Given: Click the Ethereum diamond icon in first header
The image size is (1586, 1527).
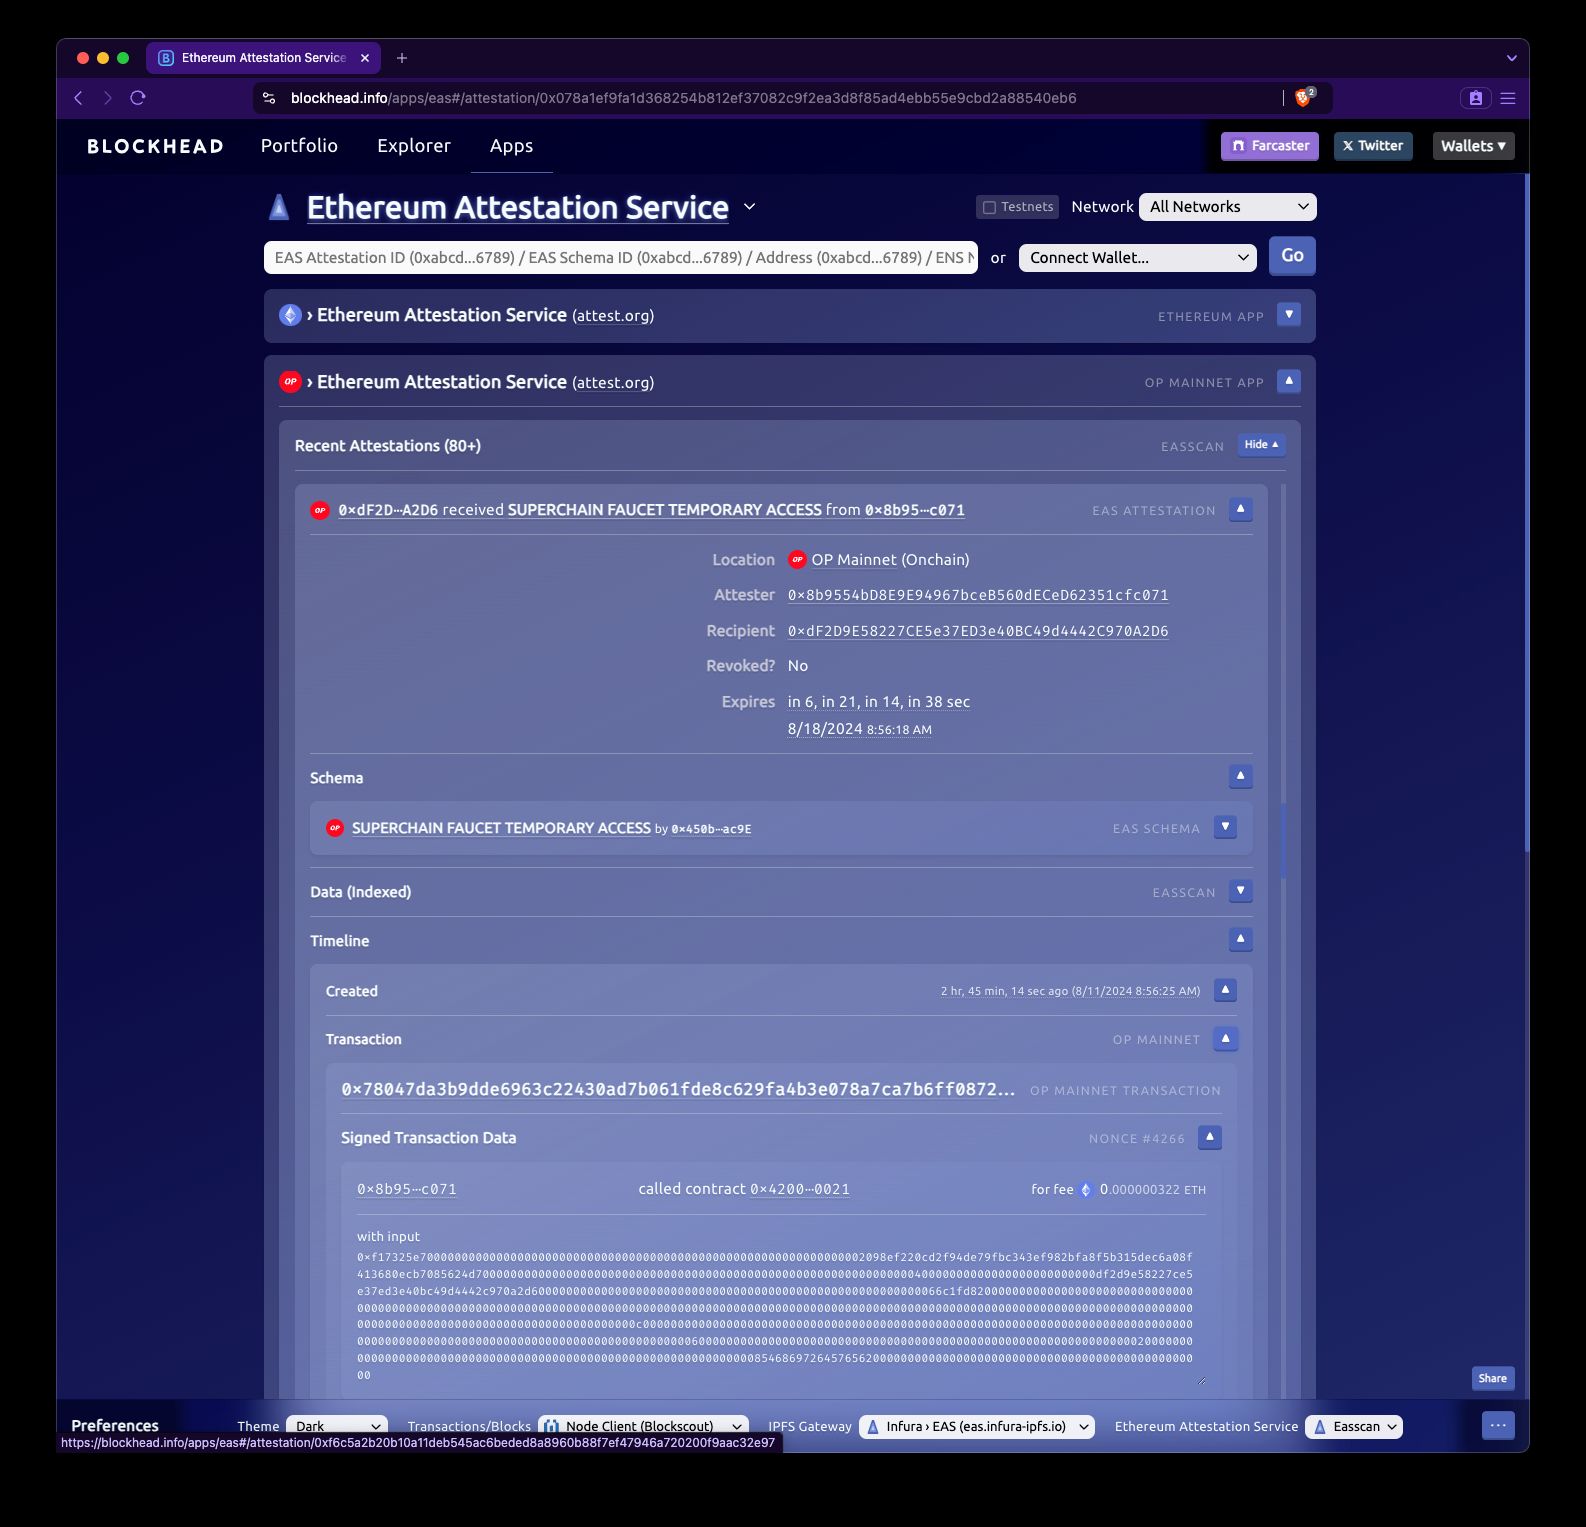Looking at the screenshot, I should click(x=290, y=315).
